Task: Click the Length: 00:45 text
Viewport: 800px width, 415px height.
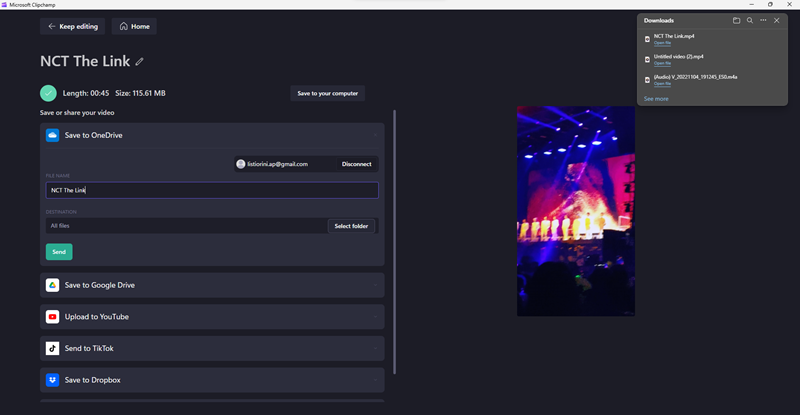Action: (86, 93)
